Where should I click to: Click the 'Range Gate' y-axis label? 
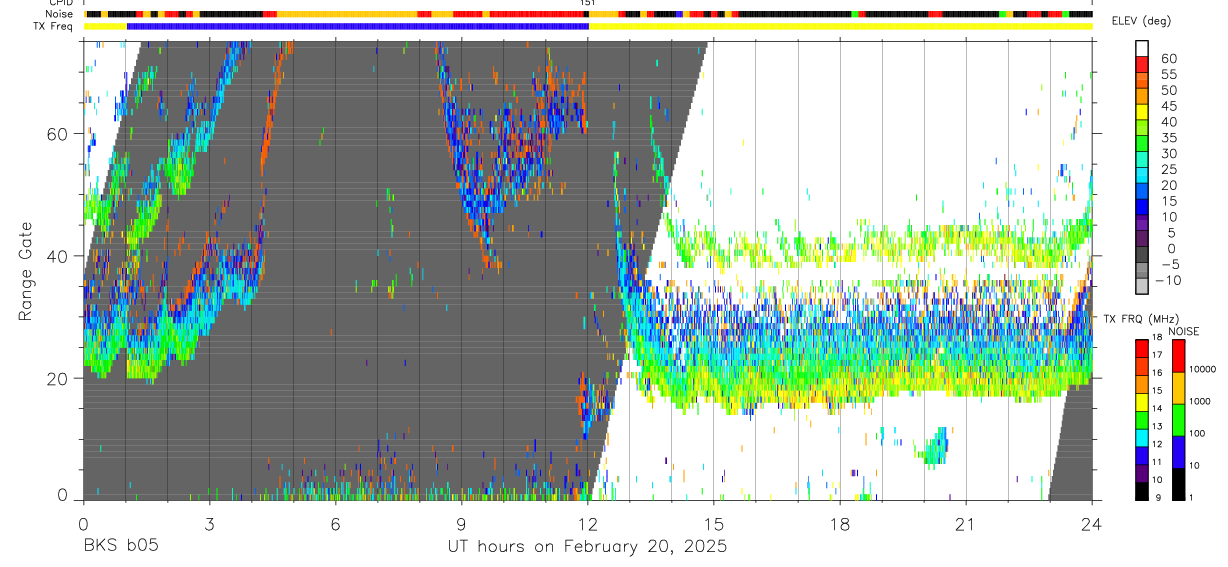click(x=26, y=272)
